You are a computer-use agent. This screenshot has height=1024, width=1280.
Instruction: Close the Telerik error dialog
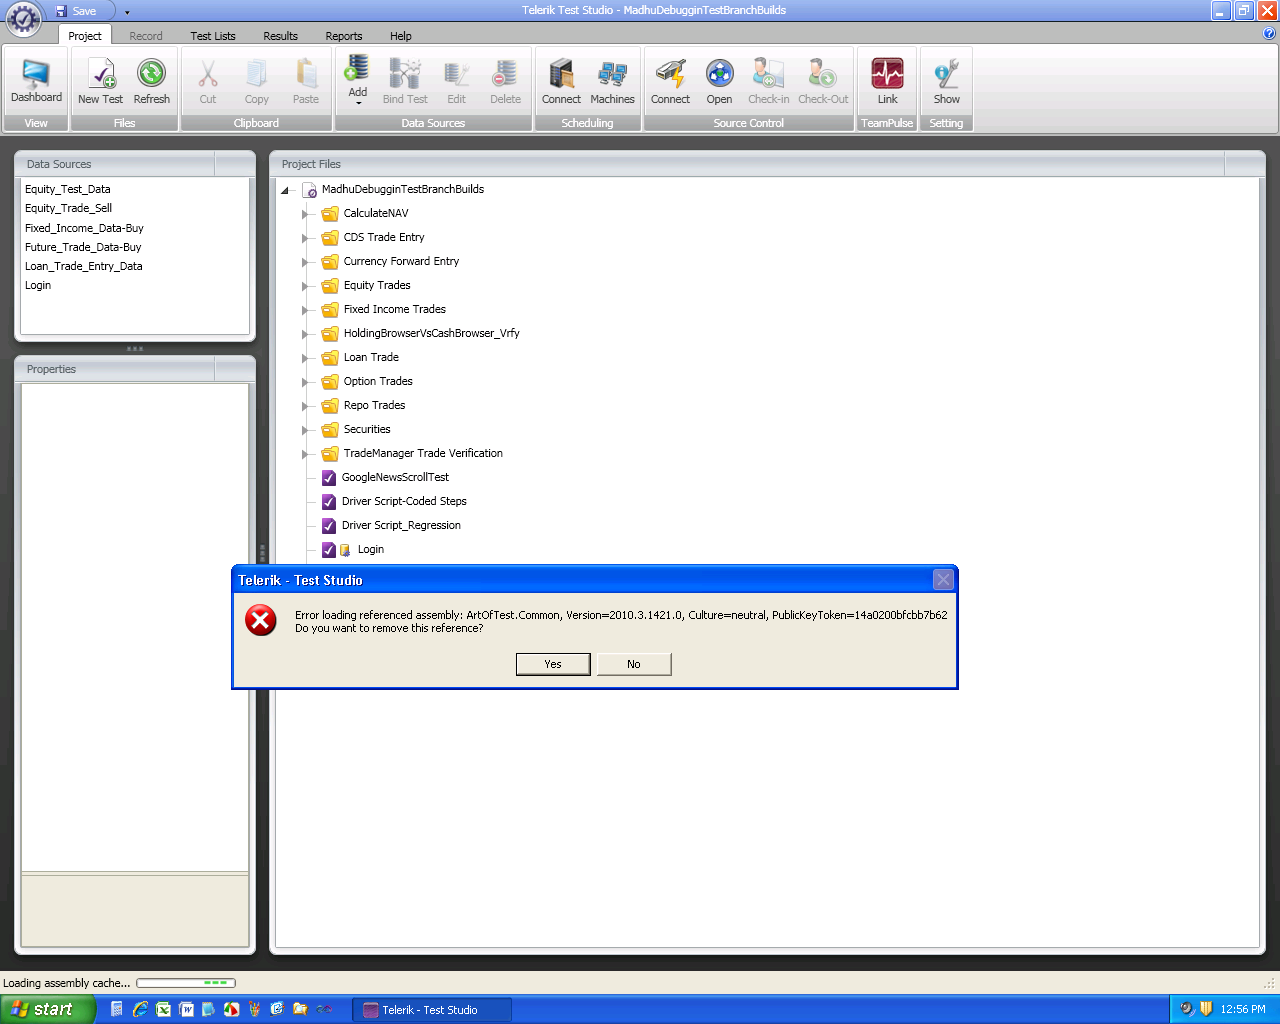click(943, 579)
